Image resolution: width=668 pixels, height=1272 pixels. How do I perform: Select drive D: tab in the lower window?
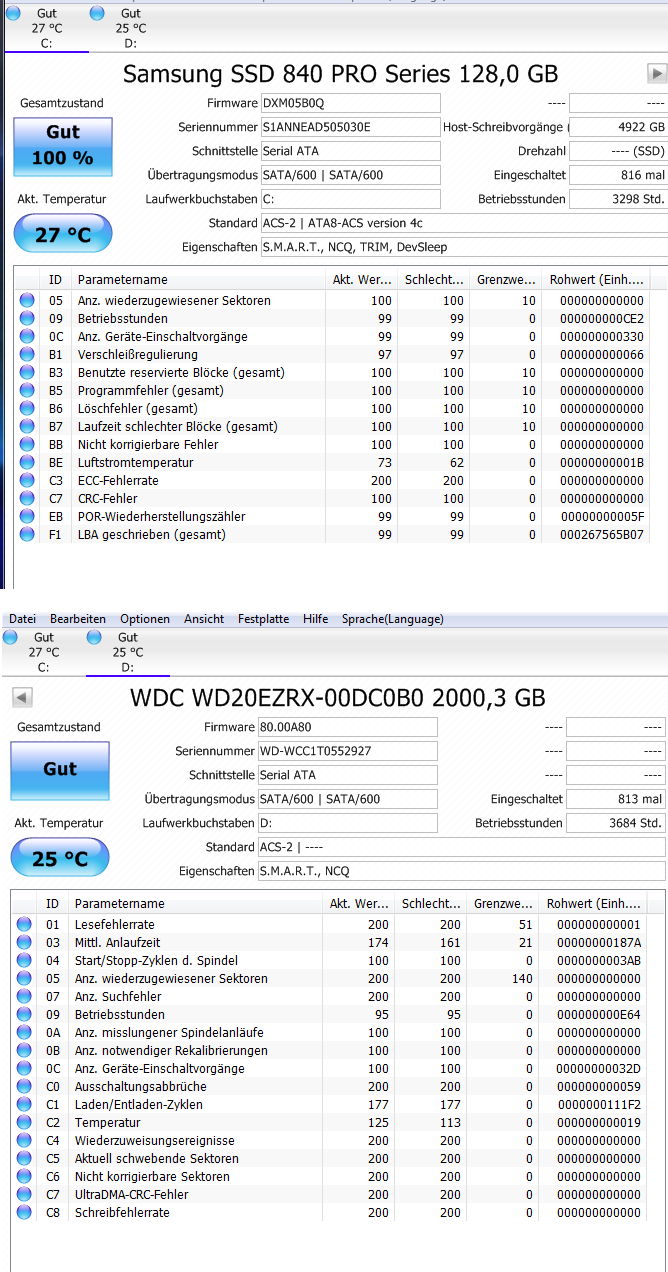[x=127, y=652]
